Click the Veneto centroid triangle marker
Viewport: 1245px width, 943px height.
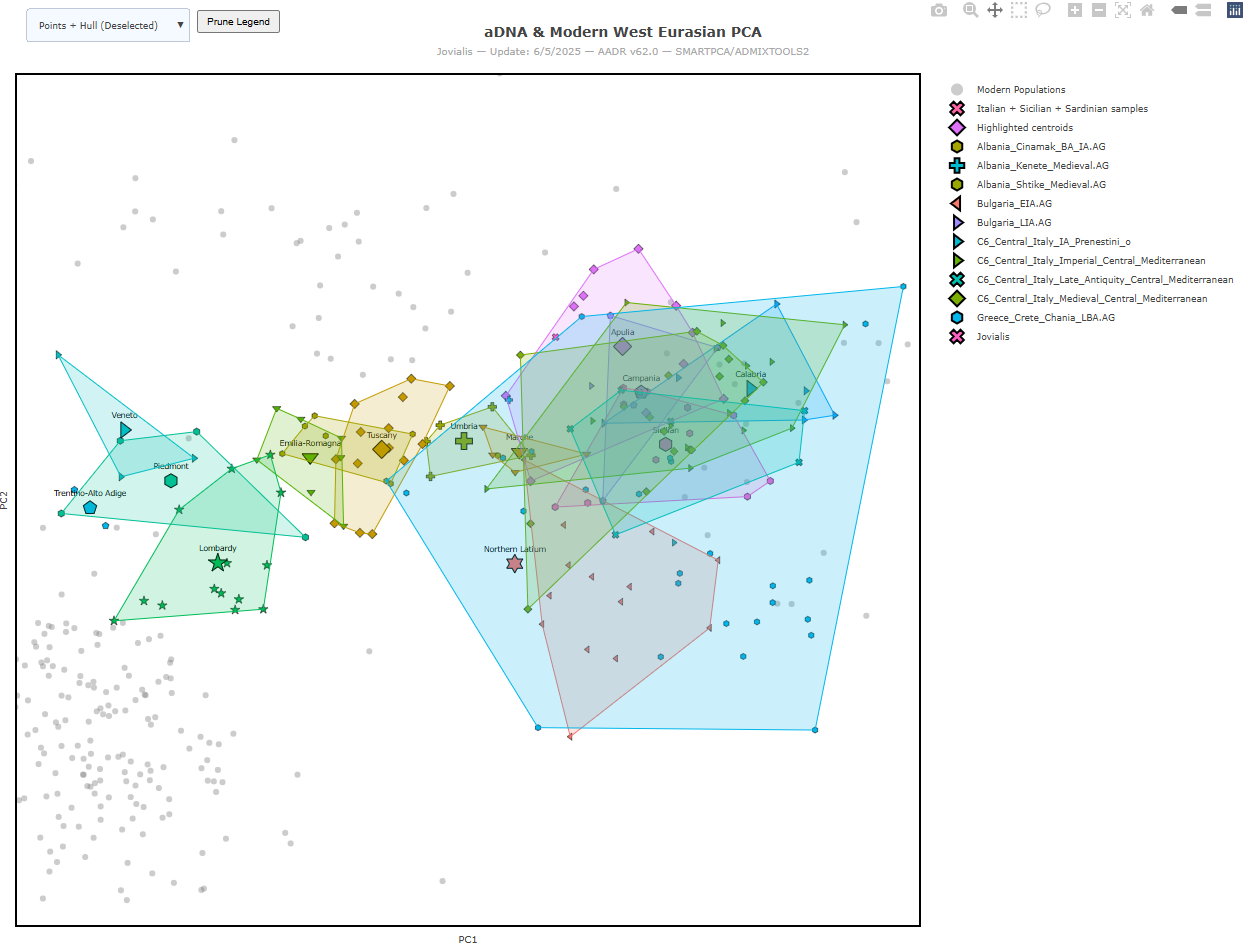(x=125, y=430)
